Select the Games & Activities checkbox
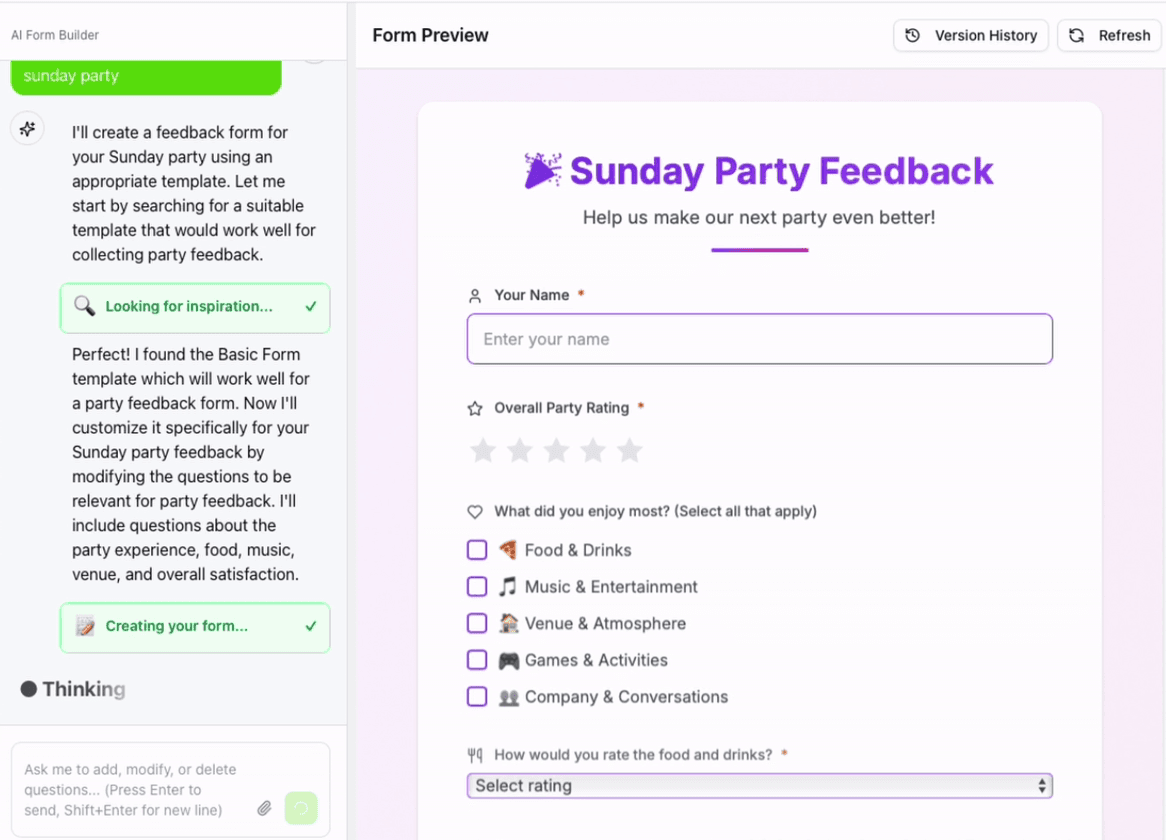The image size is (1166, 840). coord(477,660)
